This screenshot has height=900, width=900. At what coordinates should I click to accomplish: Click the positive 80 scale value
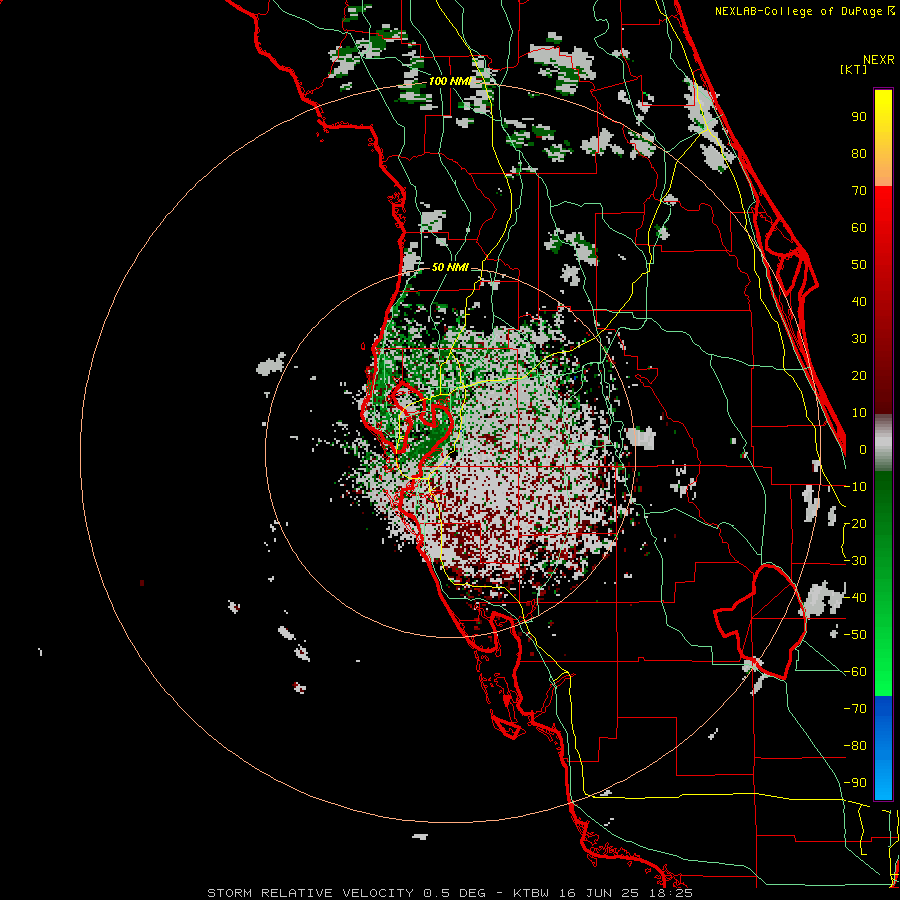859,153
